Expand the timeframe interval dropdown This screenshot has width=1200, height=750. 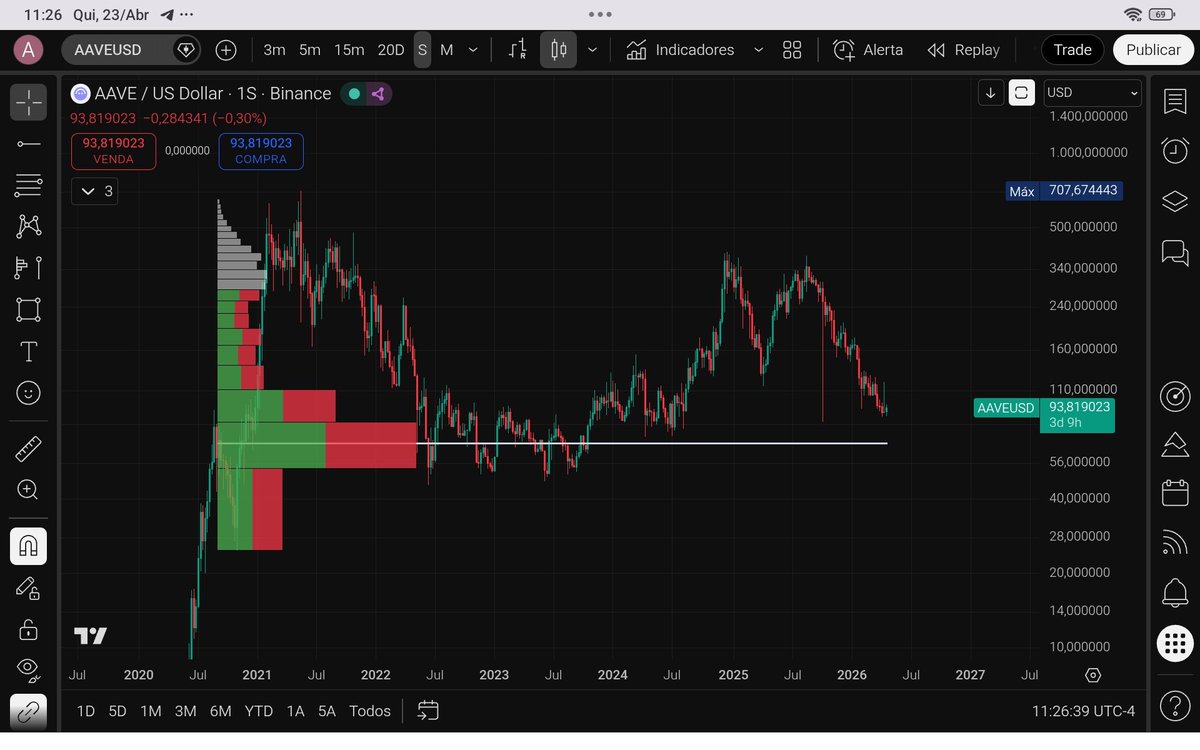473,50
